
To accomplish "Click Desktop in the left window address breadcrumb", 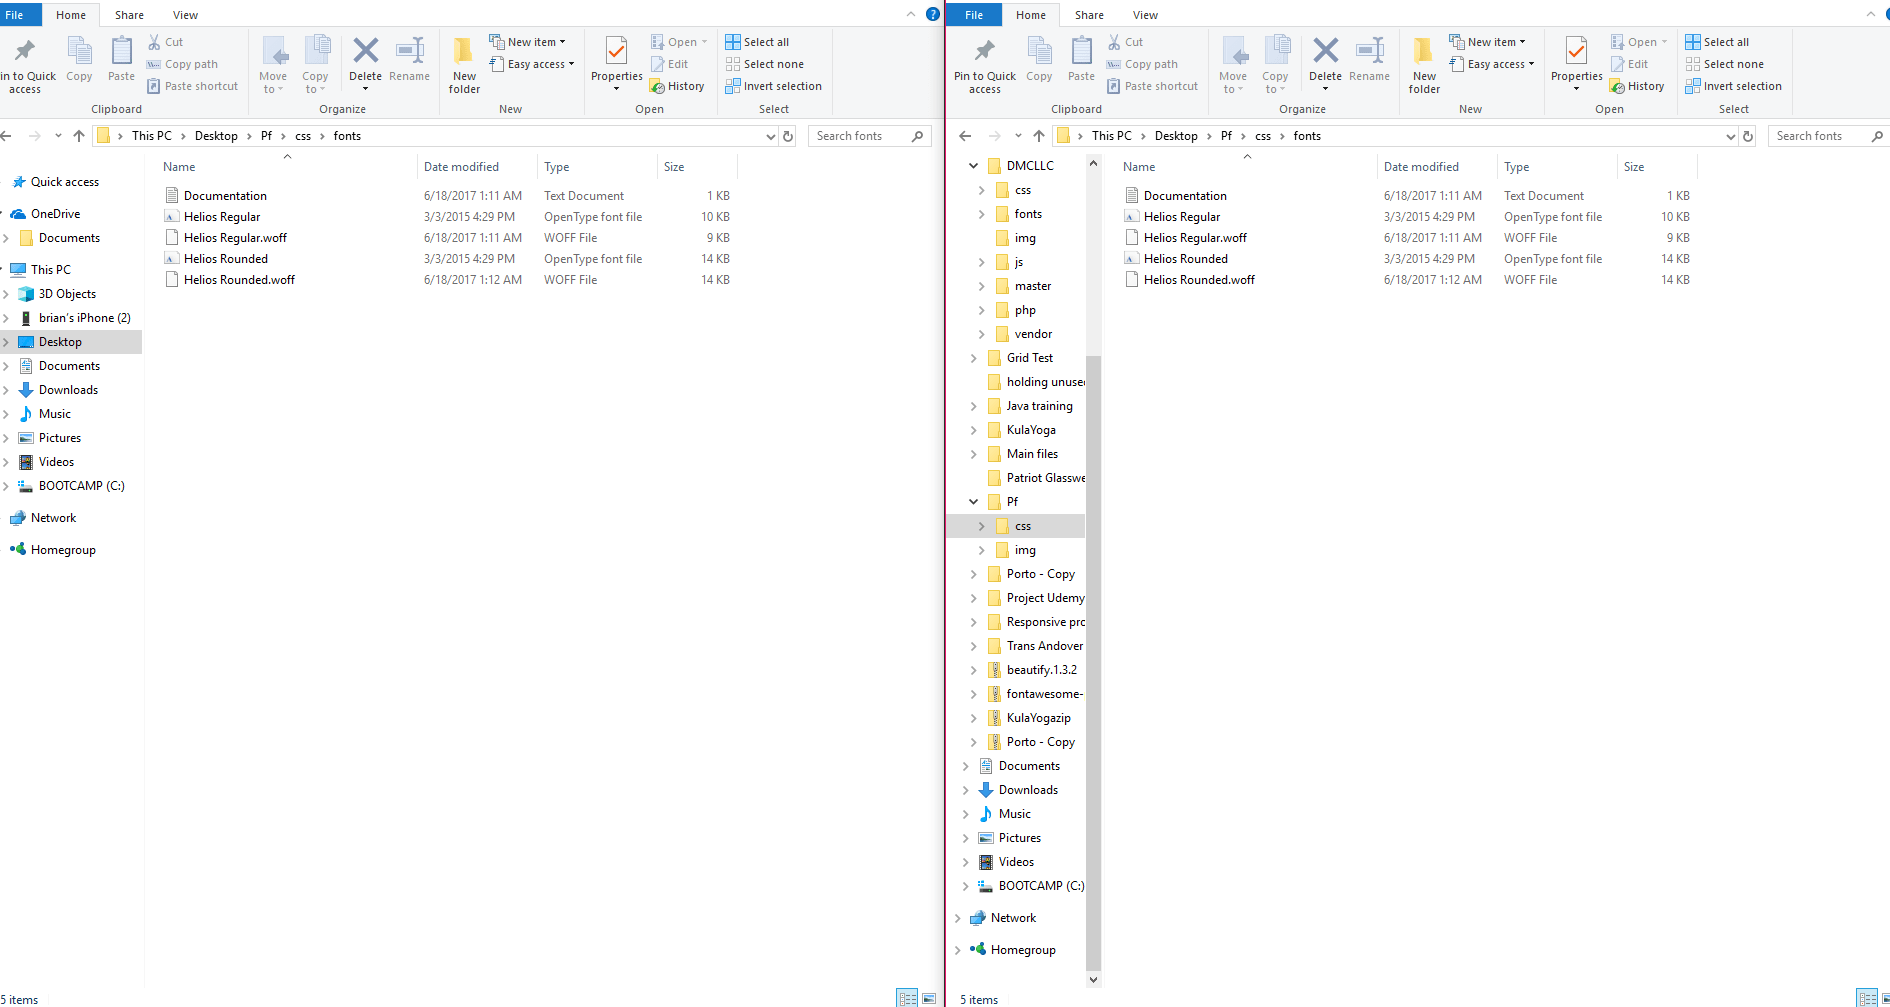I will pos(216,136).
